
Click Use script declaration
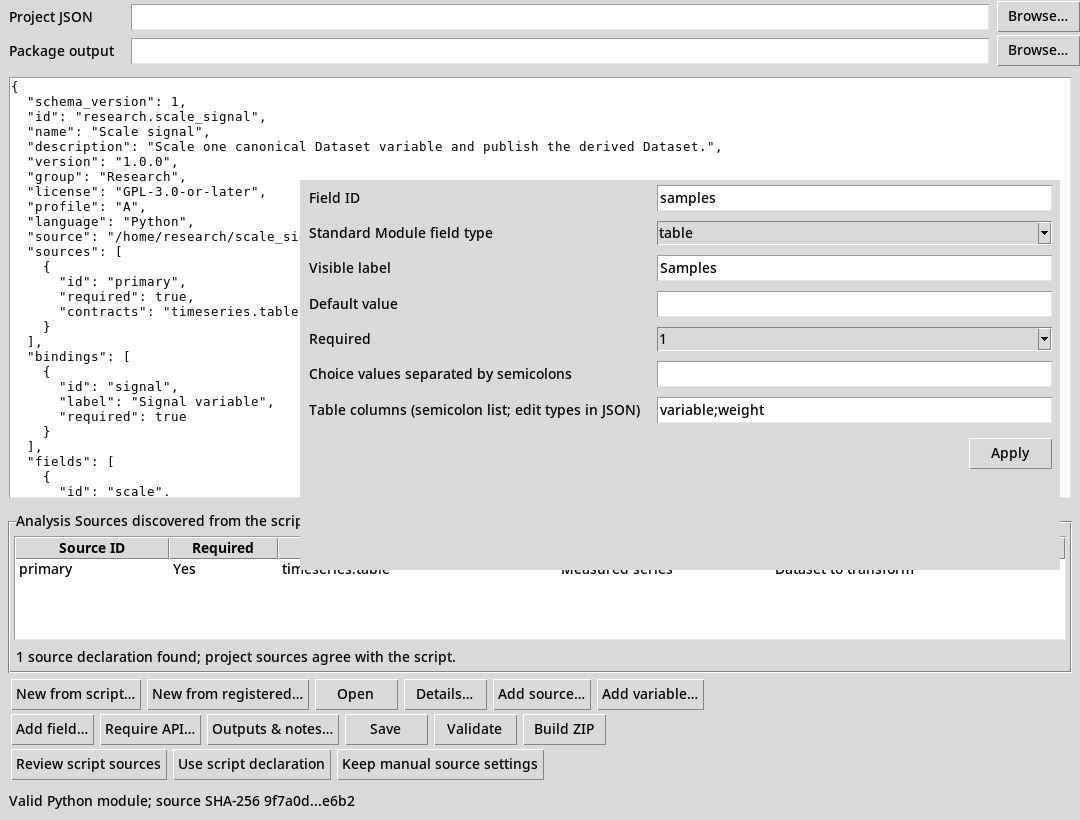point(251,765)
